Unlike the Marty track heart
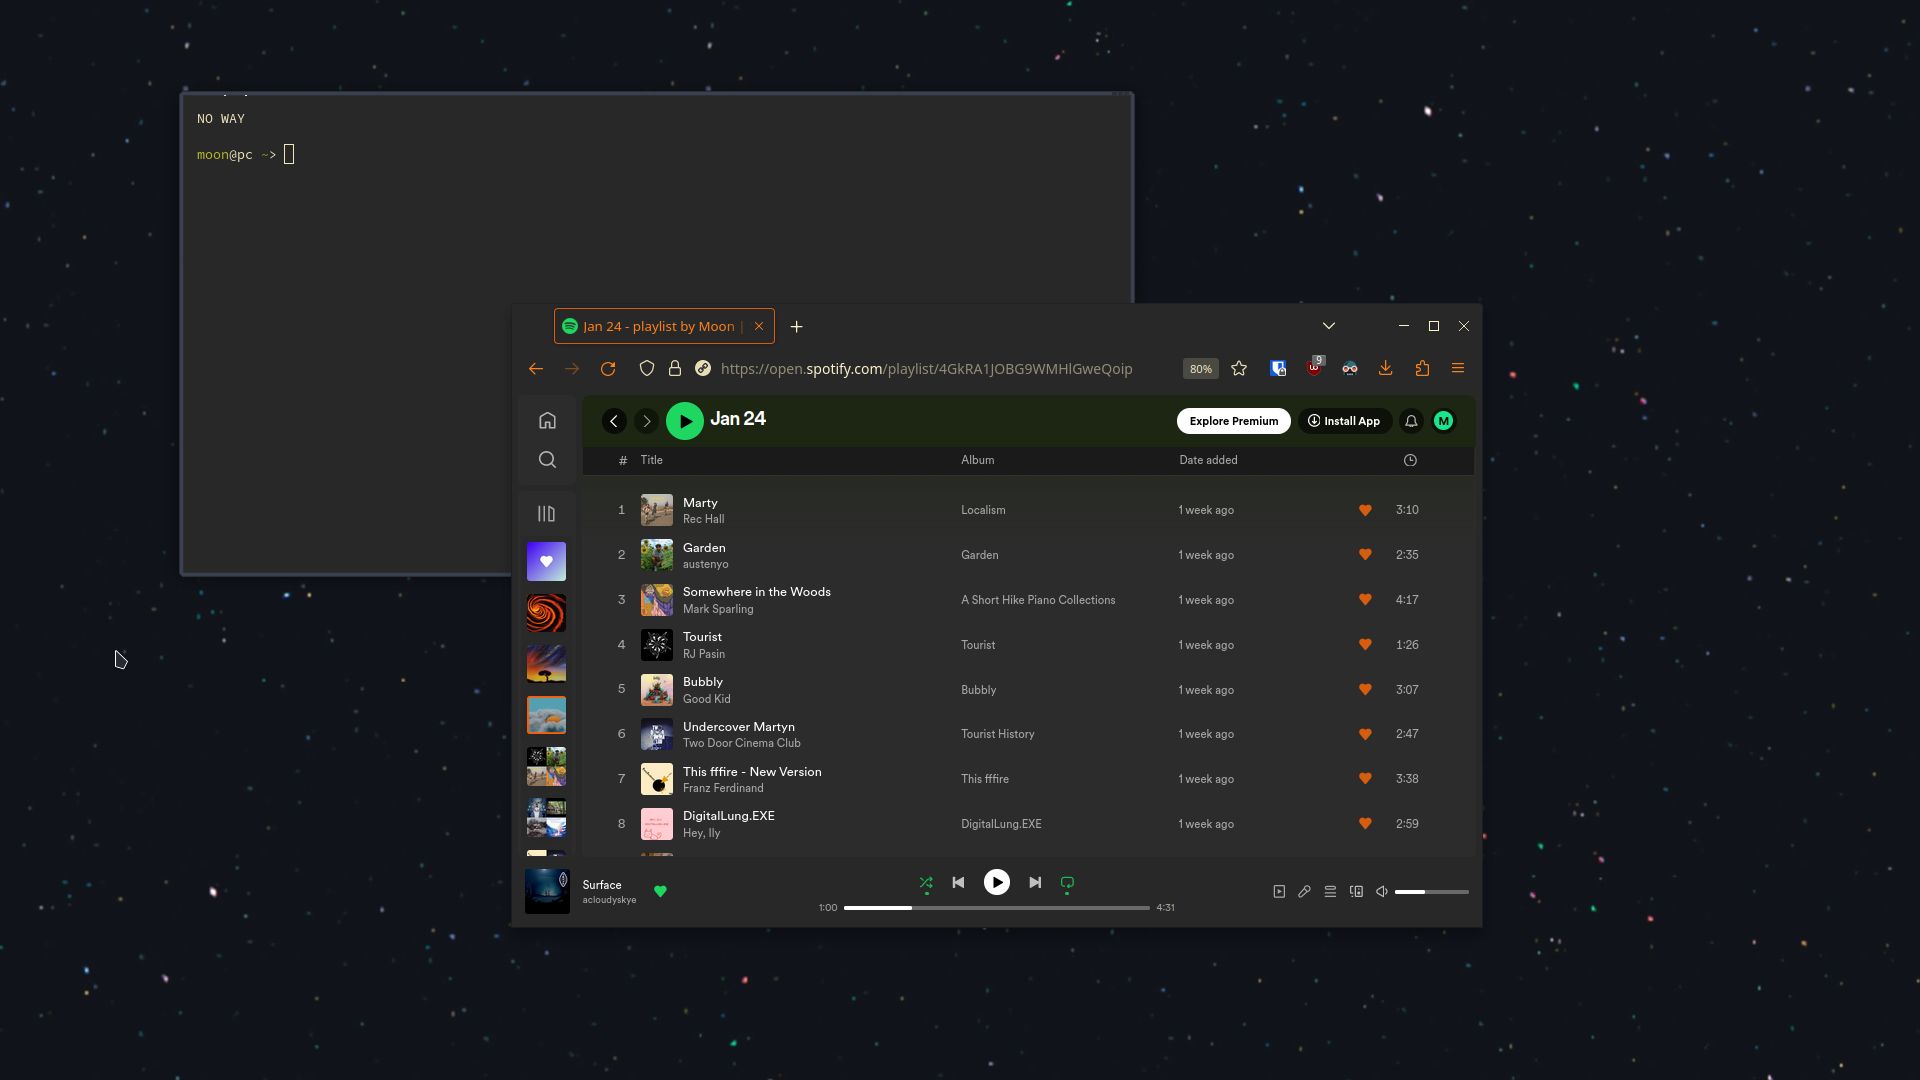The width and height of the screenshot is (1920, 1080). (1365, 510)
